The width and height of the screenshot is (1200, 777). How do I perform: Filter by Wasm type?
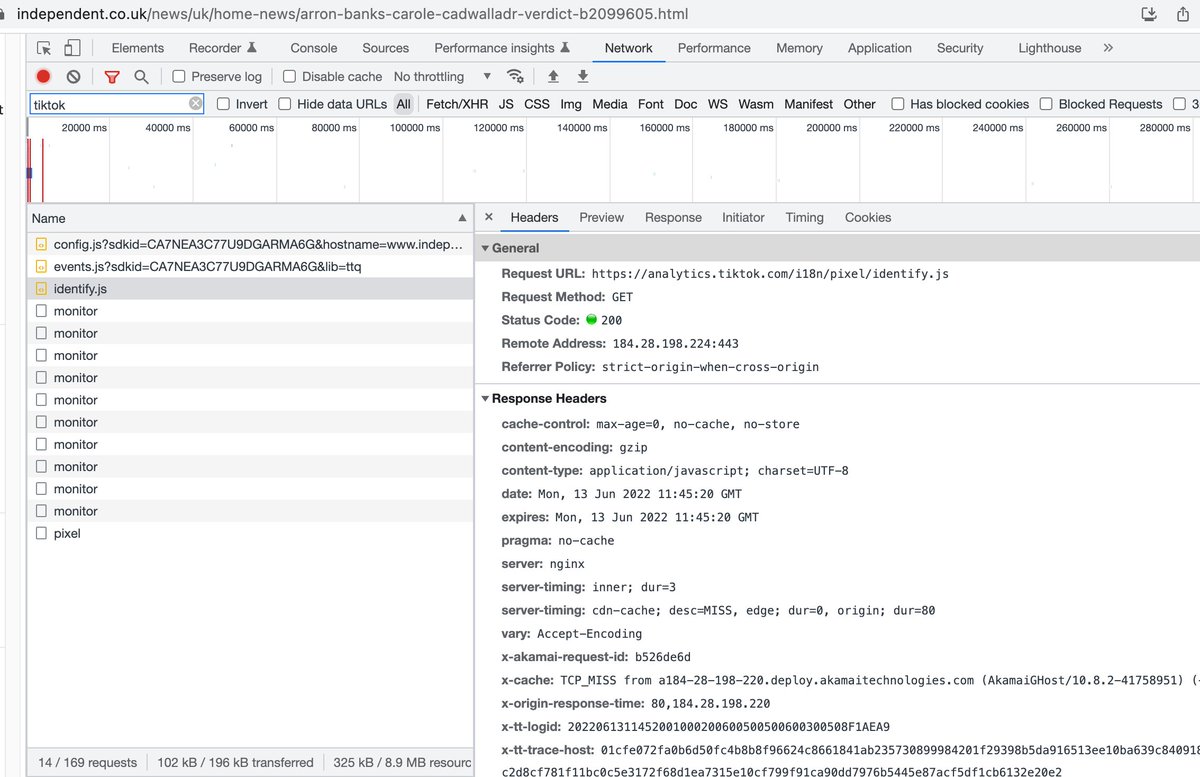click(x=756, y=104)
